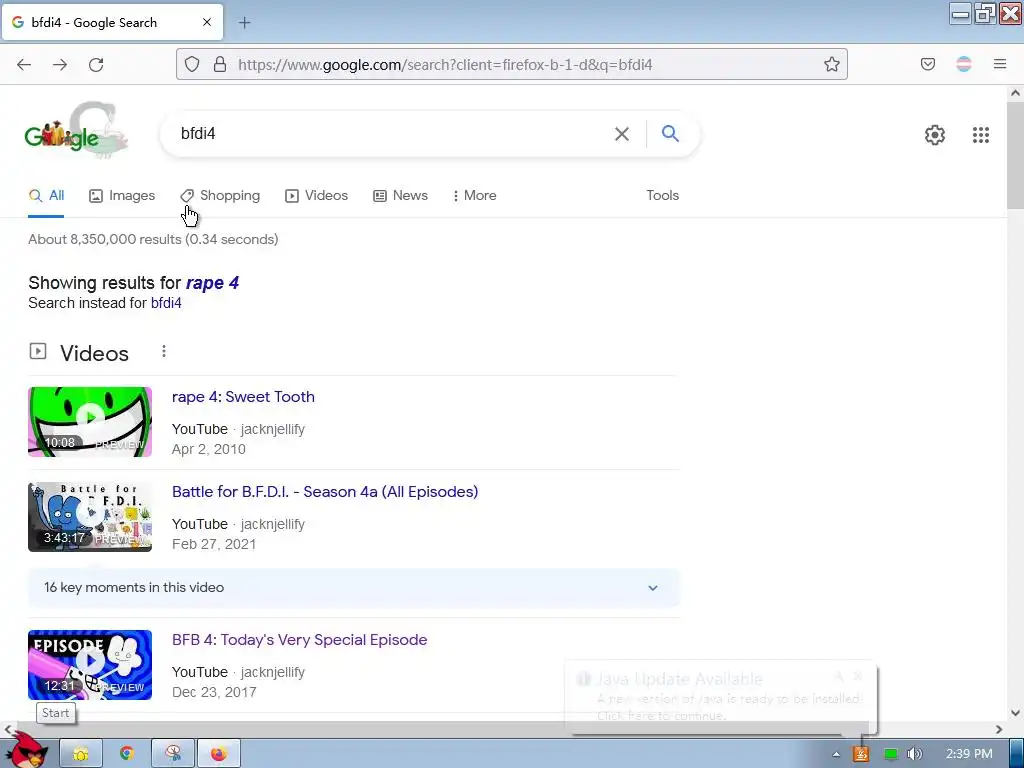Viewport: 1024px width, 768px height.
Task: Expand the More search categories menu
Action: click(x=475, y=195)
